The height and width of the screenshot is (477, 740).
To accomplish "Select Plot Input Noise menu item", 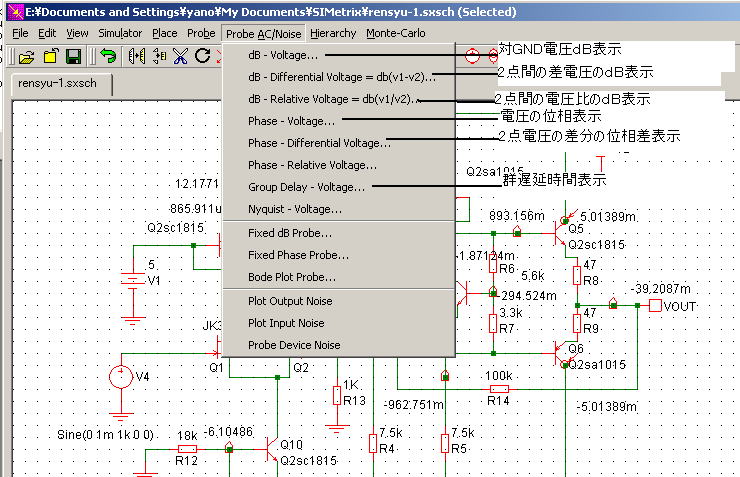I will tap(339, 323).
